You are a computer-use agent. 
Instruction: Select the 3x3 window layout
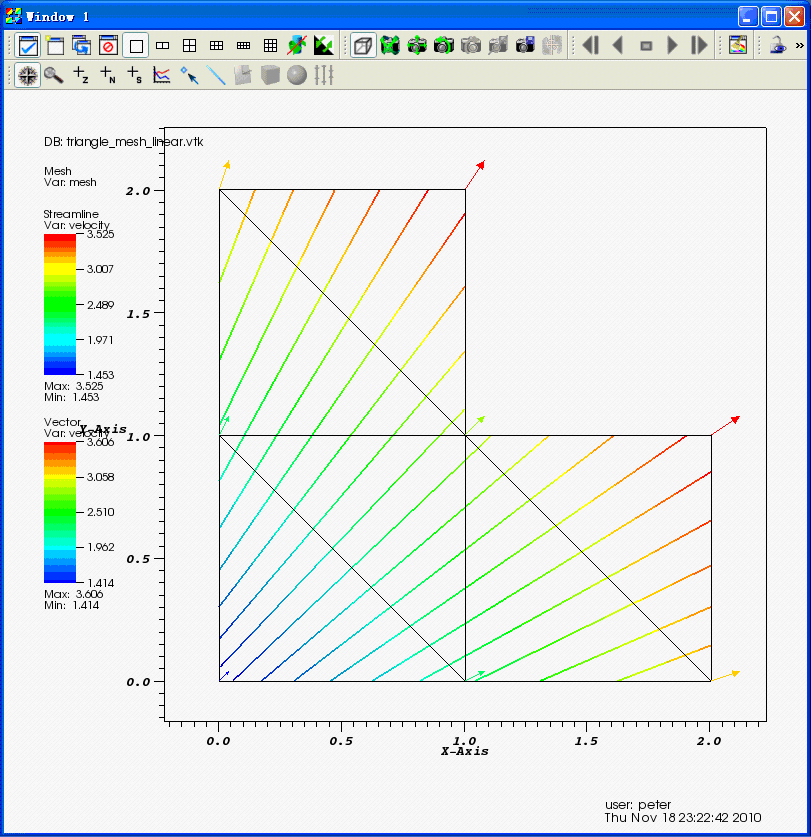click(x=270, y=45)
